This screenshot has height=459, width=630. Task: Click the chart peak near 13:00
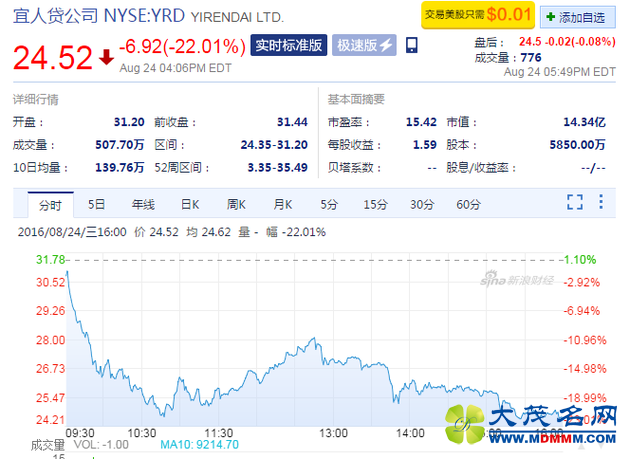coord(314,339)
